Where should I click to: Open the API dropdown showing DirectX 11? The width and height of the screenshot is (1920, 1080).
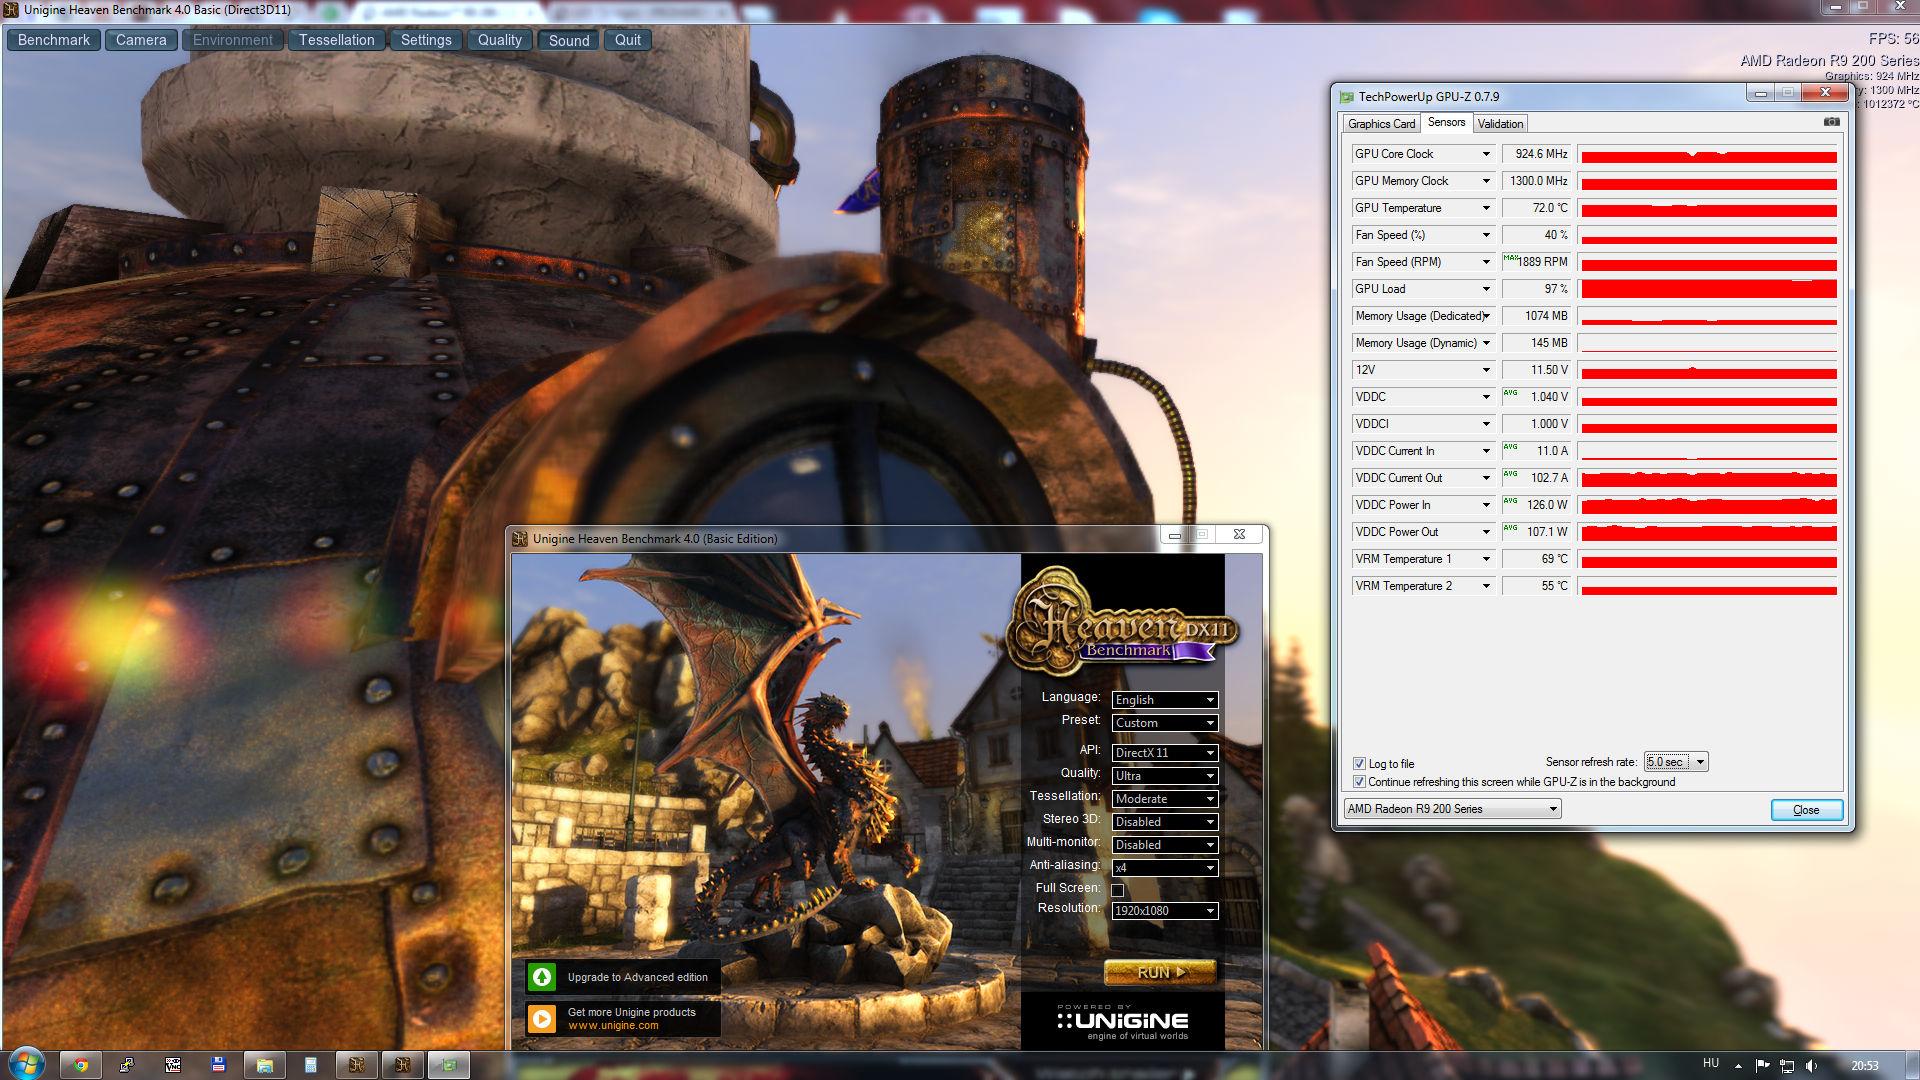click(x=1165, y=753)
